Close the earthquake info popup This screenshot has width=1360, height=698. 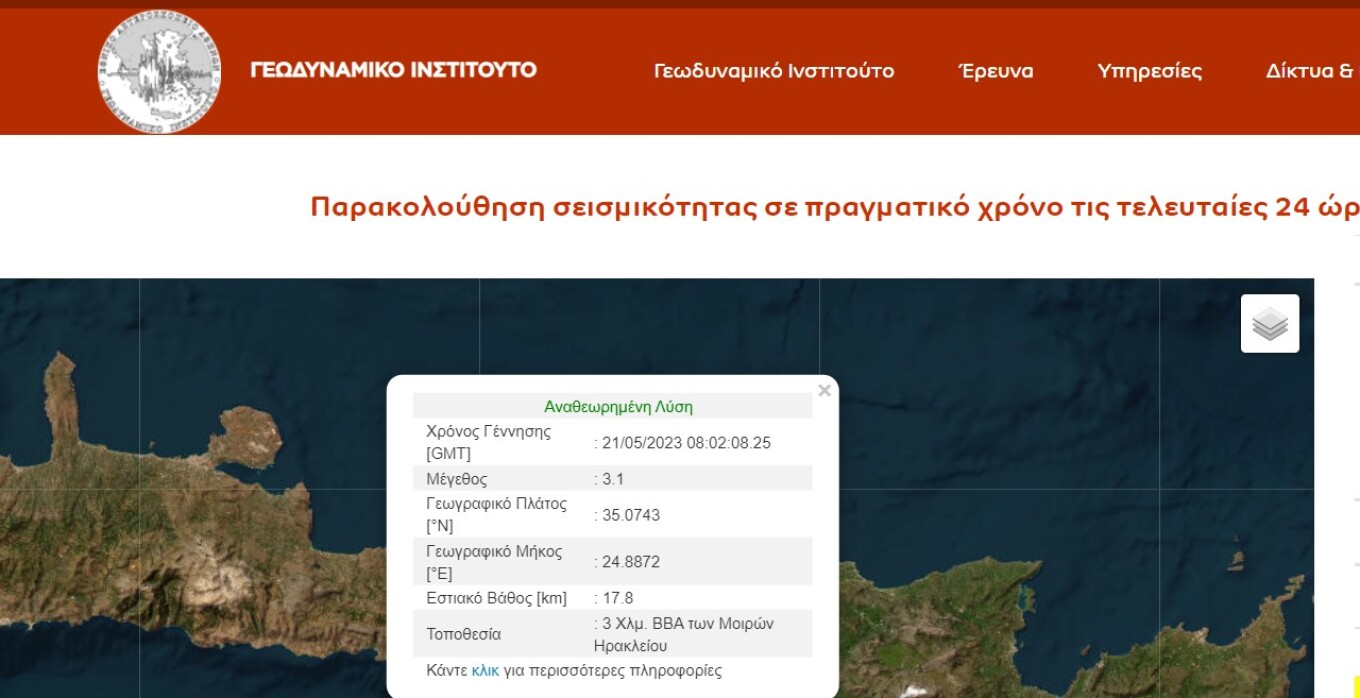point(824,391)
